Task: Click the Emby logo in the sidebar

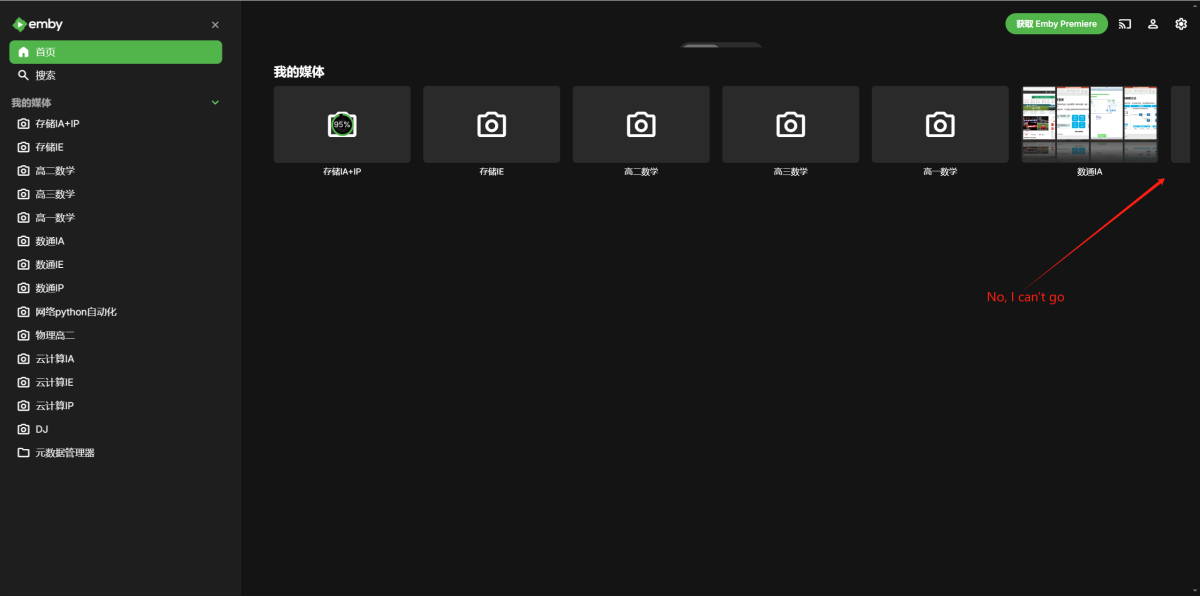Action: pyautogui.click(x=37, y=24)
